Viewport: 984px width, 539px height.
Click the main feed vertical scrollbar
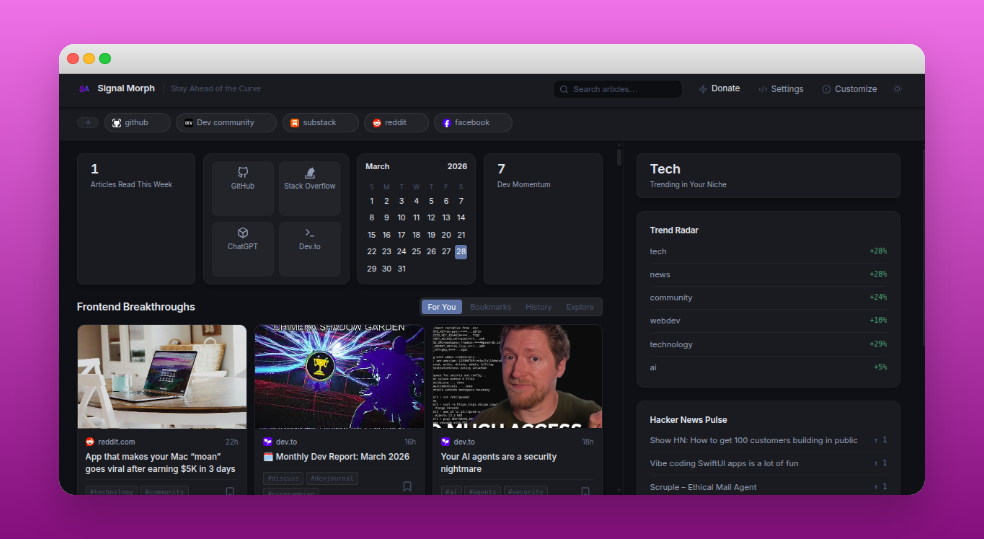619,157
